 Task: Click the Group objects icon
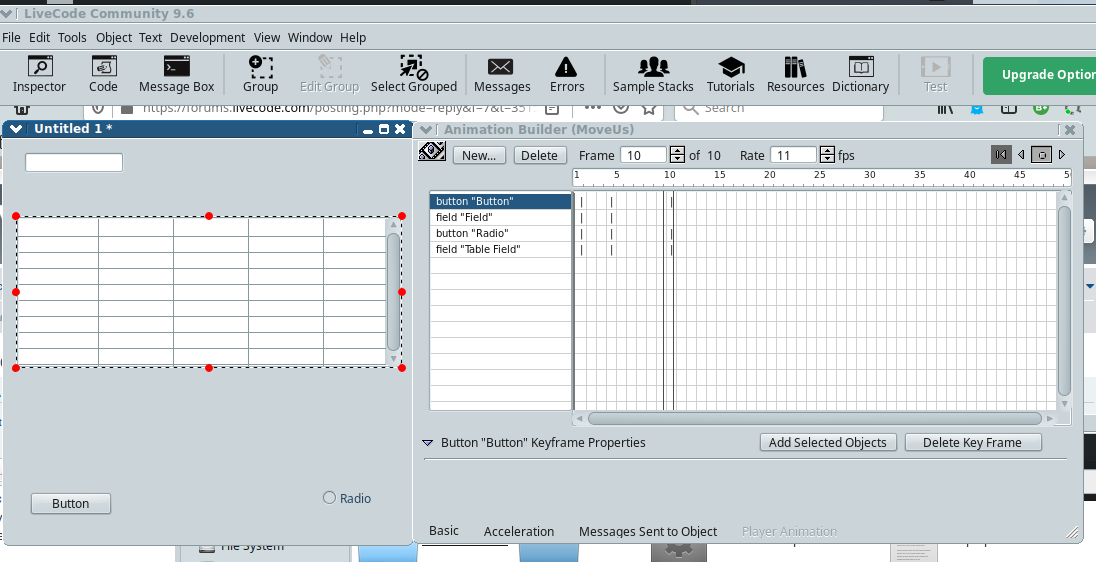[x=260, y=75]
